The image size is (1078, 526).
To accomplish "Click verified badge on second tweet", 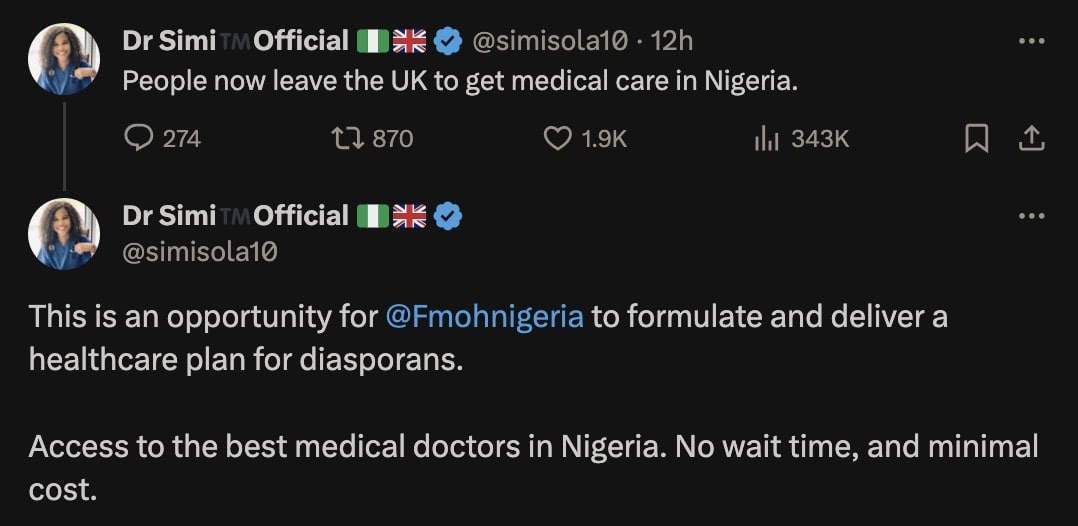I will coord(448,215).
